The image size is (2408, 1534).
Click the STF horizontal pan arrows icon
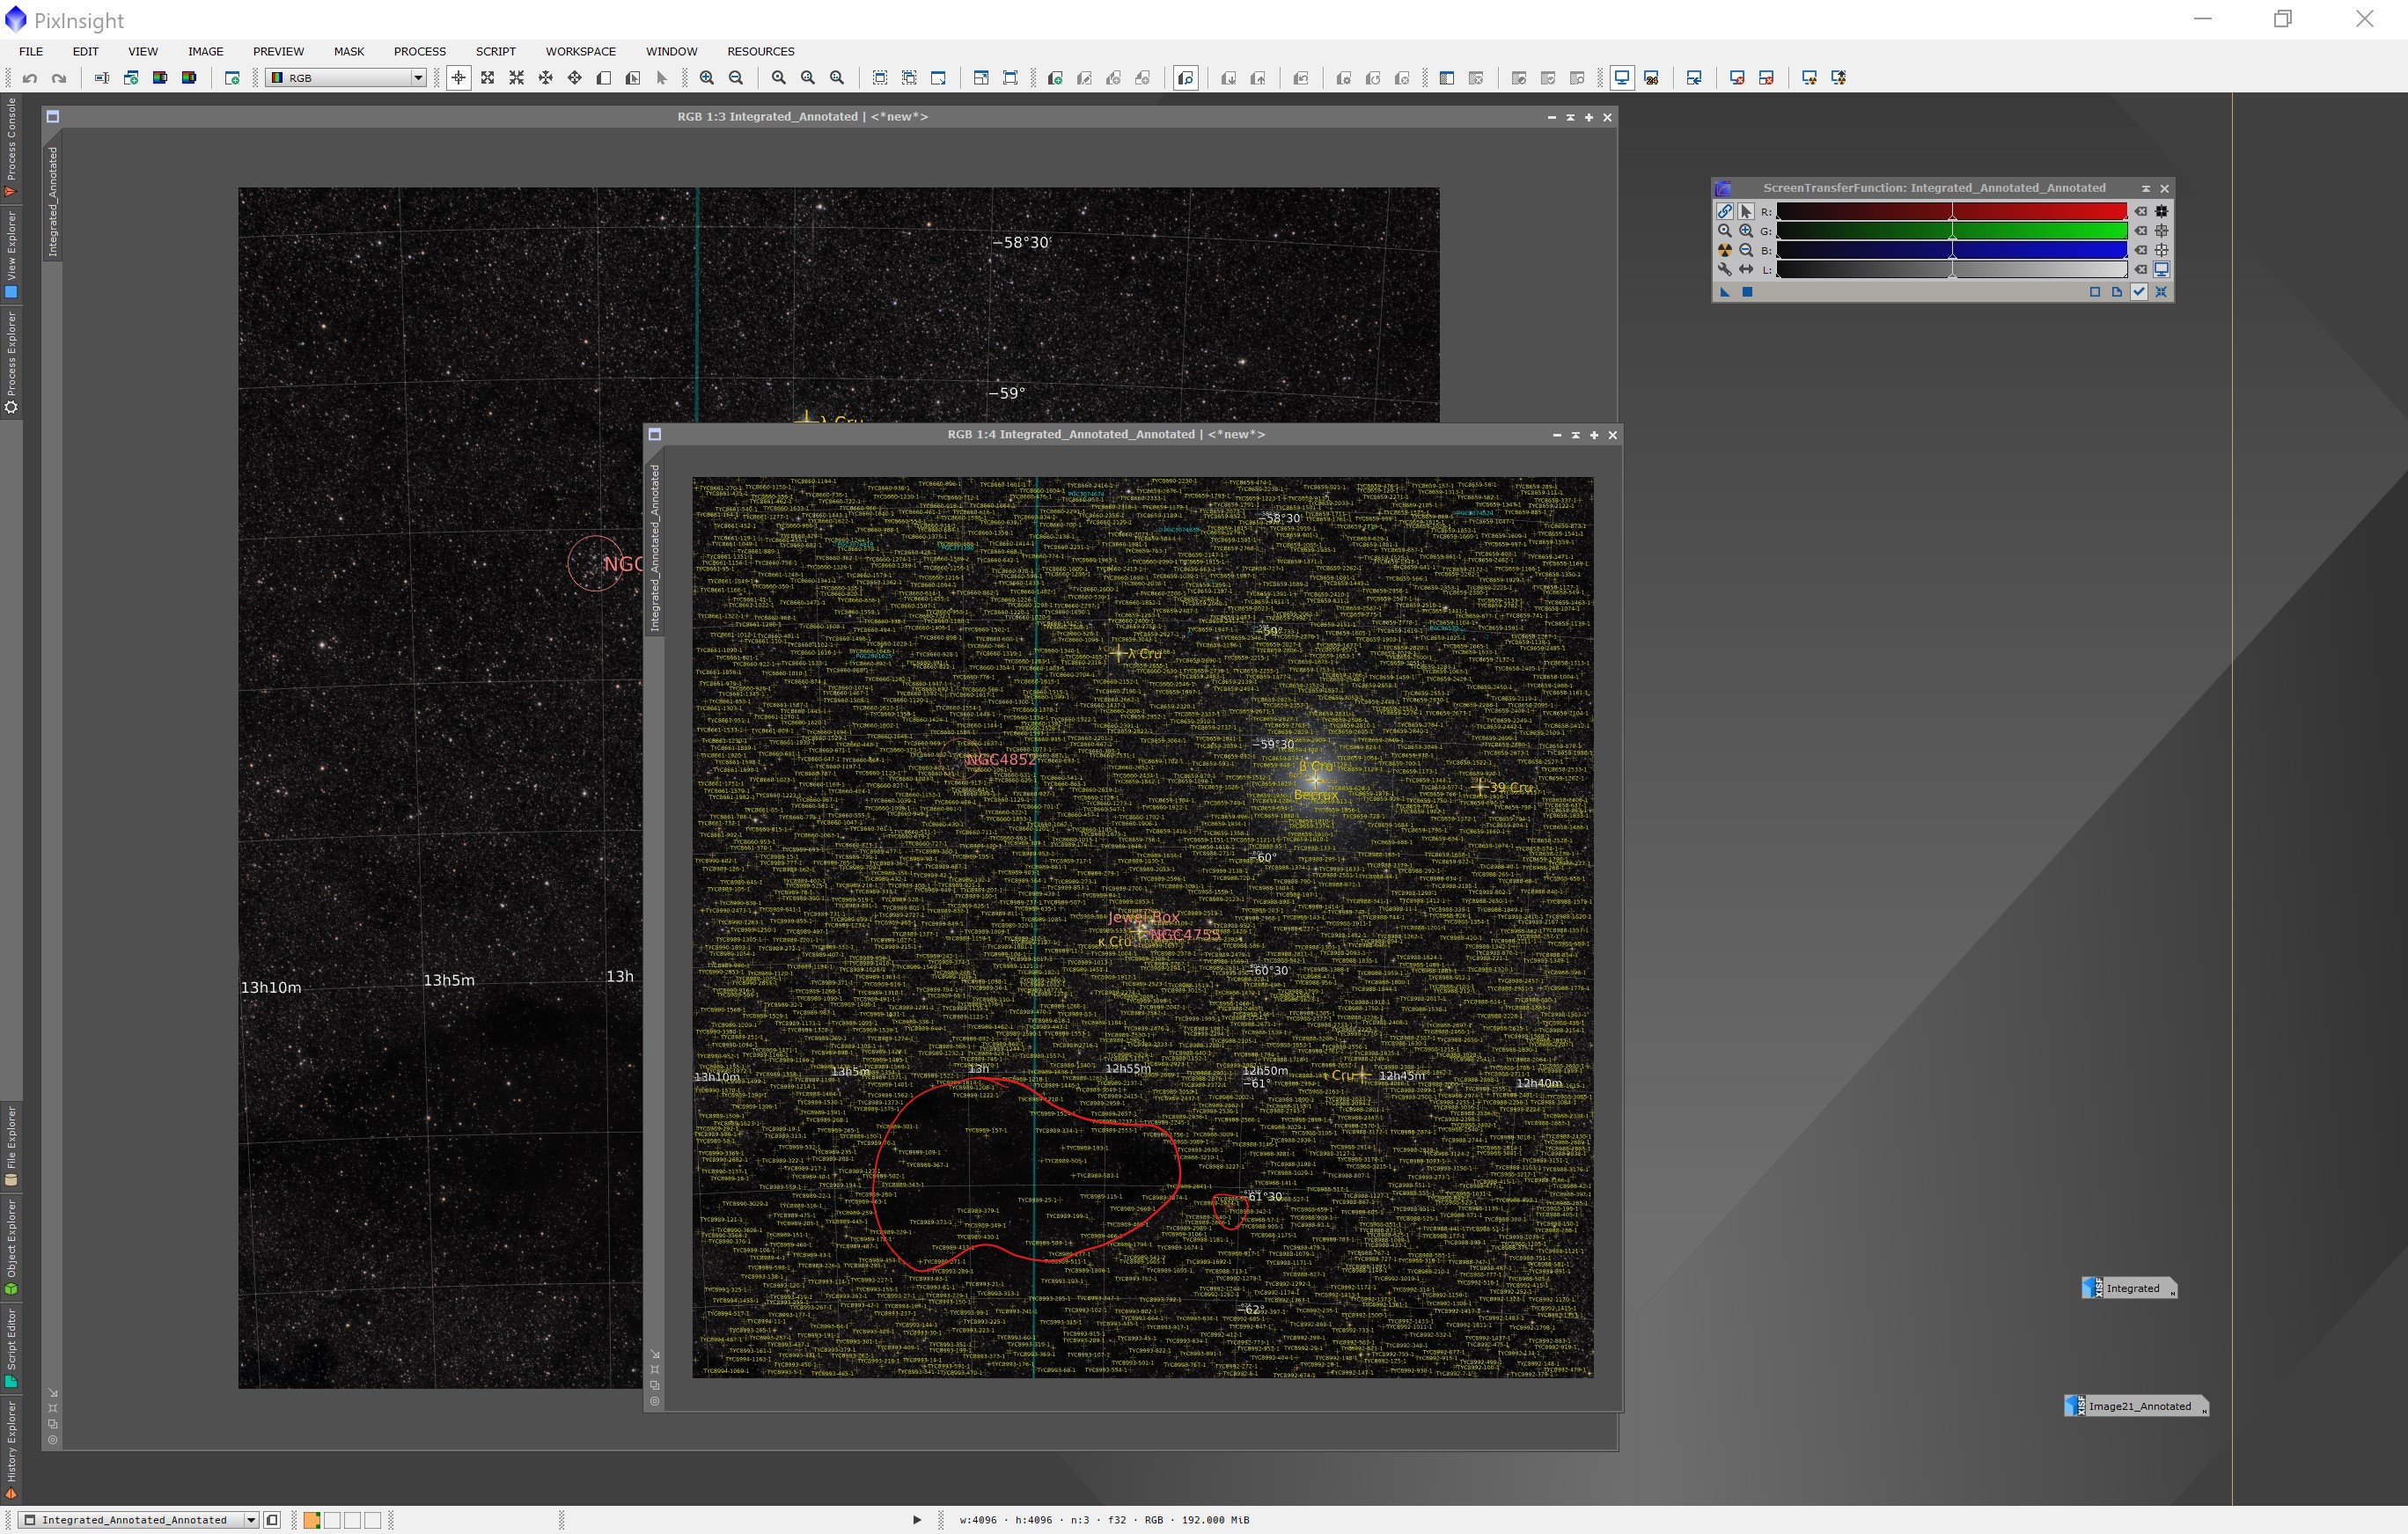pyautogui.click(x=1746, y=269)
